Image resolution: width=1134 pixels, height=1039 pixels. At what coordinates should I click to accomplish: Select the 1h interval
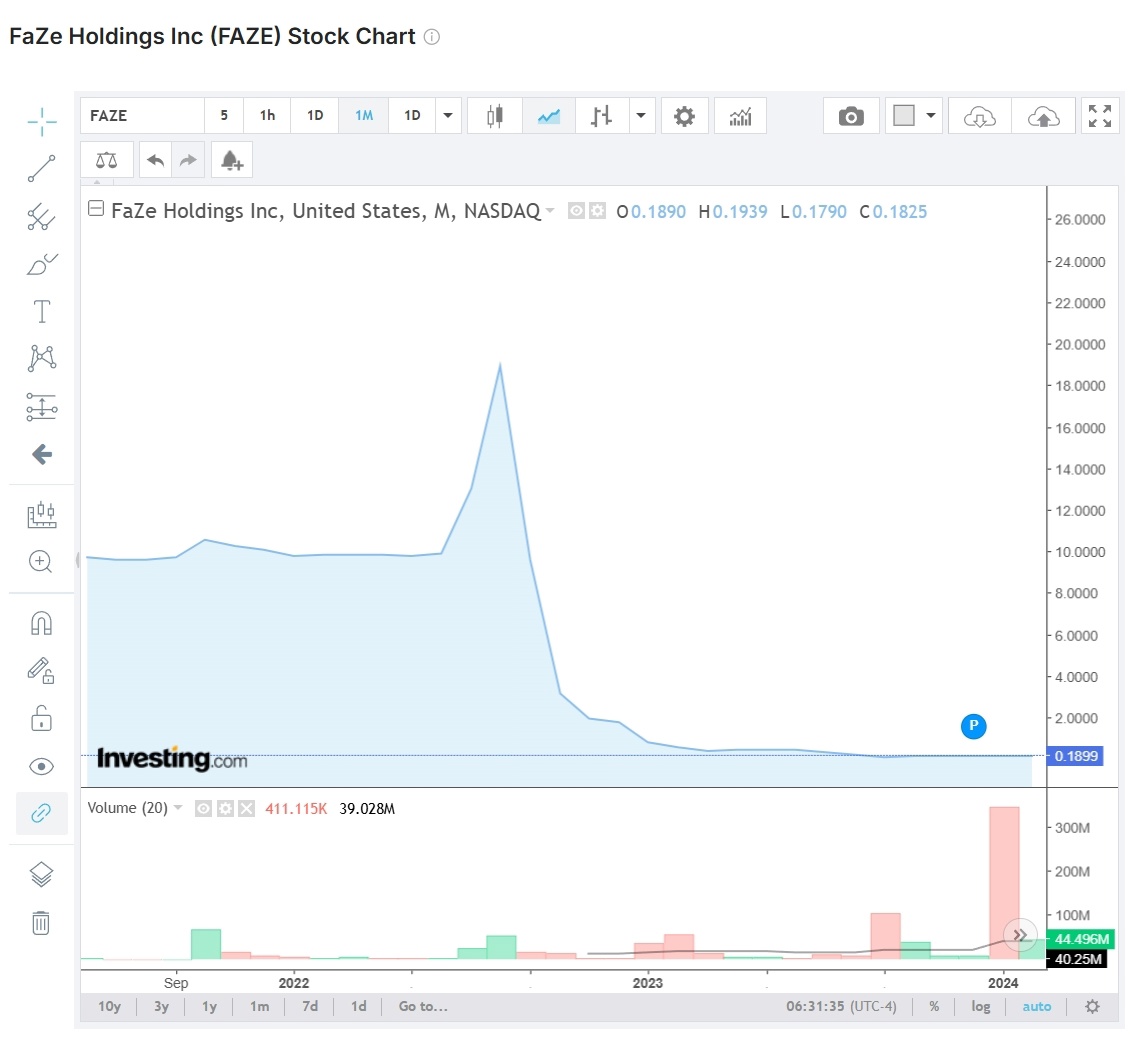tap(268, 116)
